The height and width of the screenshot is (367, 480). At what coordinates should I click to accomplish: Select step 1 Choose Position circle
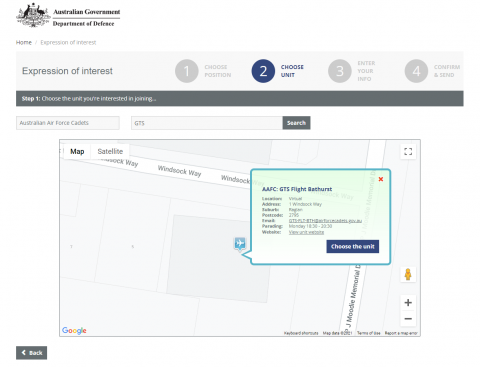[187, 71]
